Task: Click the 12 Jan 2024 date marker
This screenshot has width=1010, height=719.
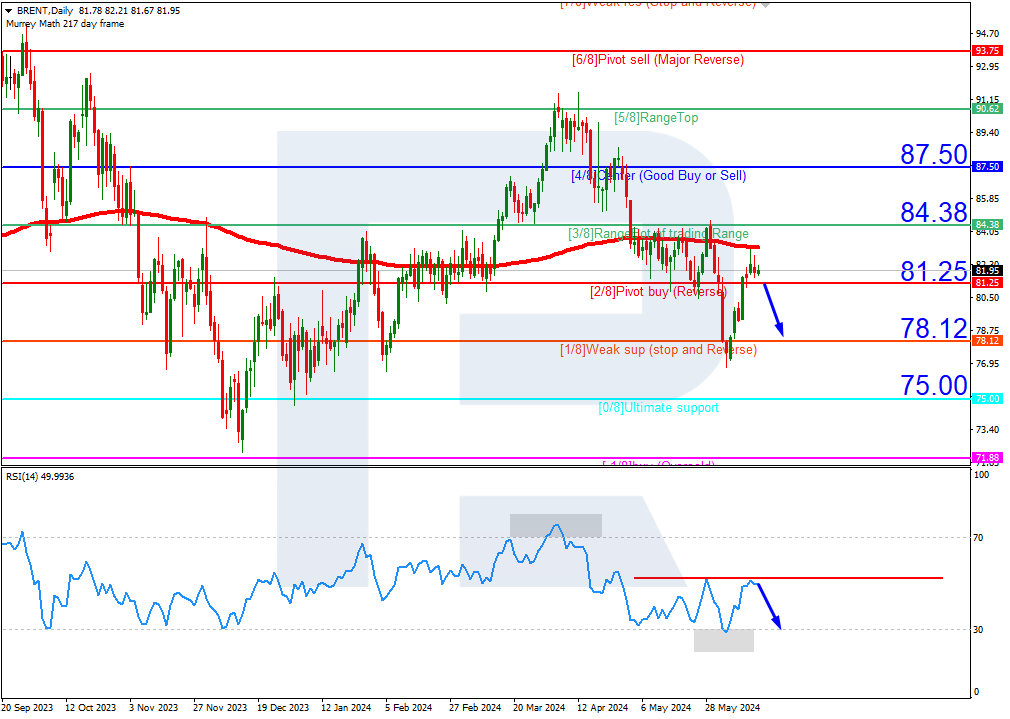Action: tap(346, 707)
